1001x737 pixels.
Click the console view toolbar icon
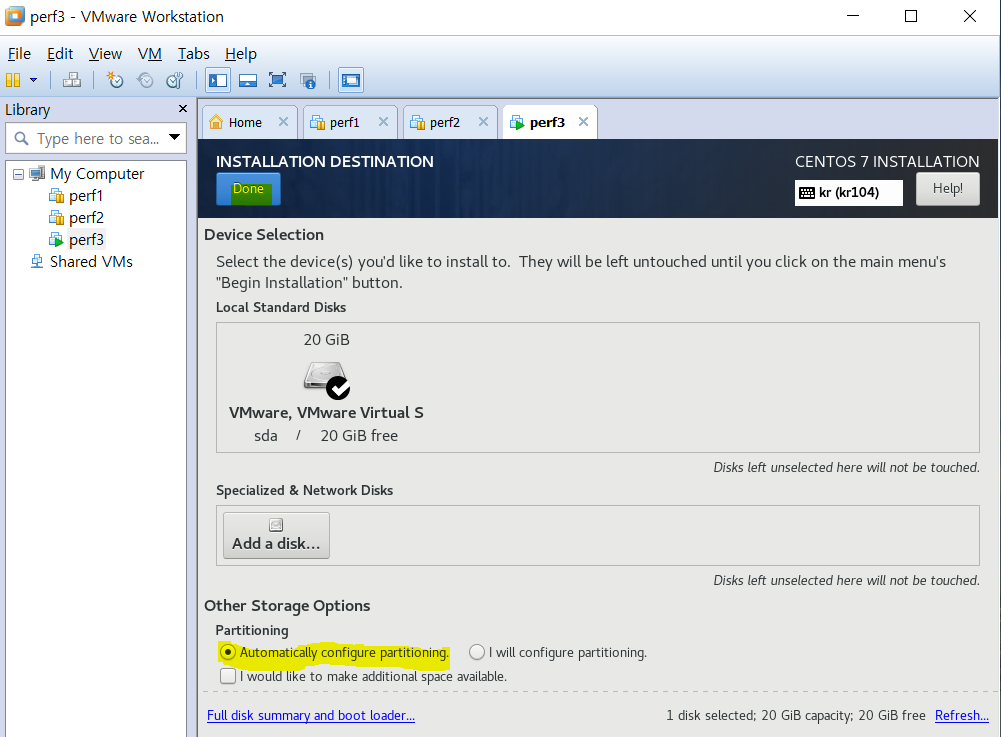351,80
